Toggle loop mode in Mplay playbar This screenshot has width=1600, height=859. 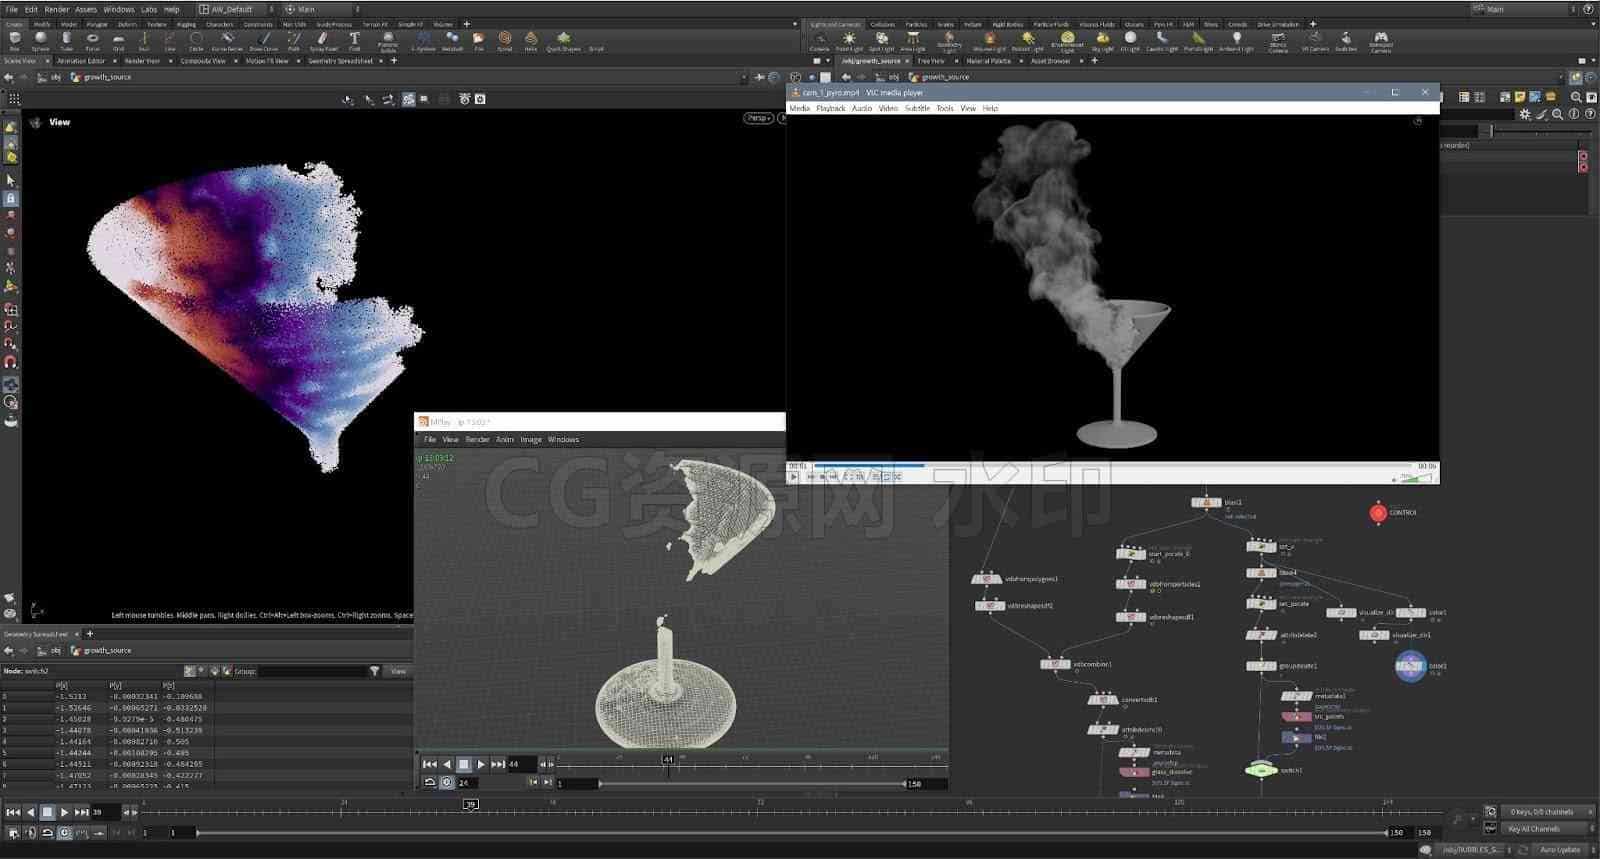pos(430,782)
